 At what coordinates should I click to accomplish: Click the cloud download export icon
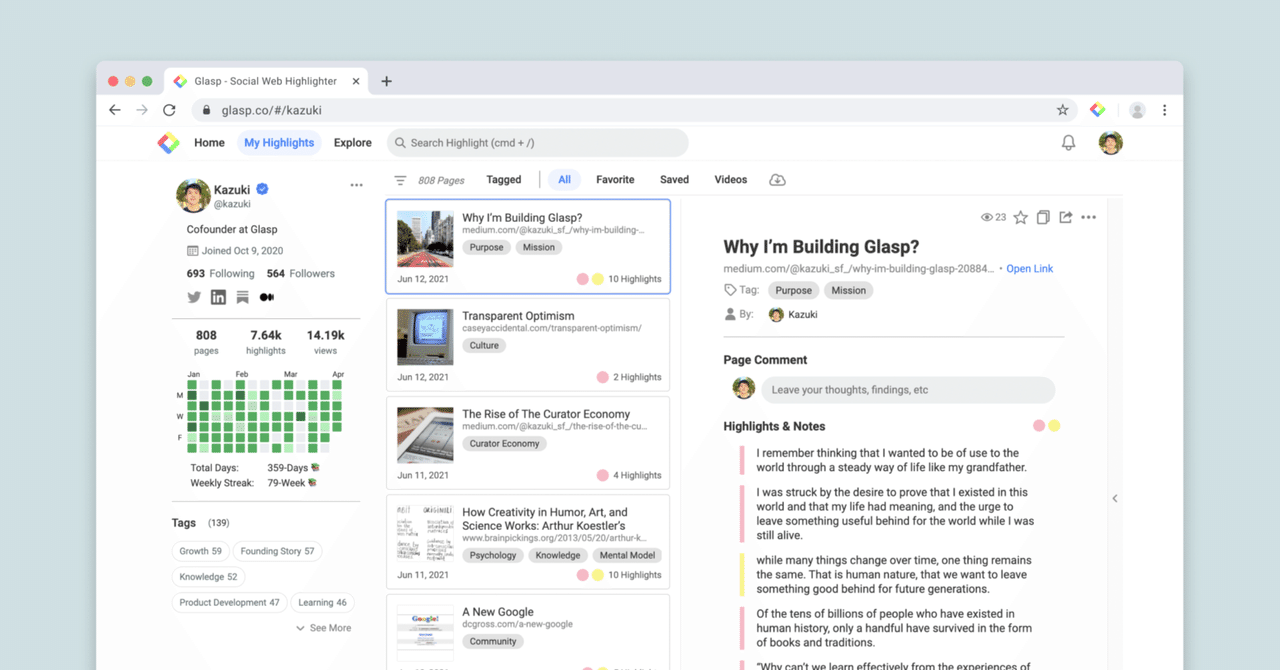(x=777, y=180)
